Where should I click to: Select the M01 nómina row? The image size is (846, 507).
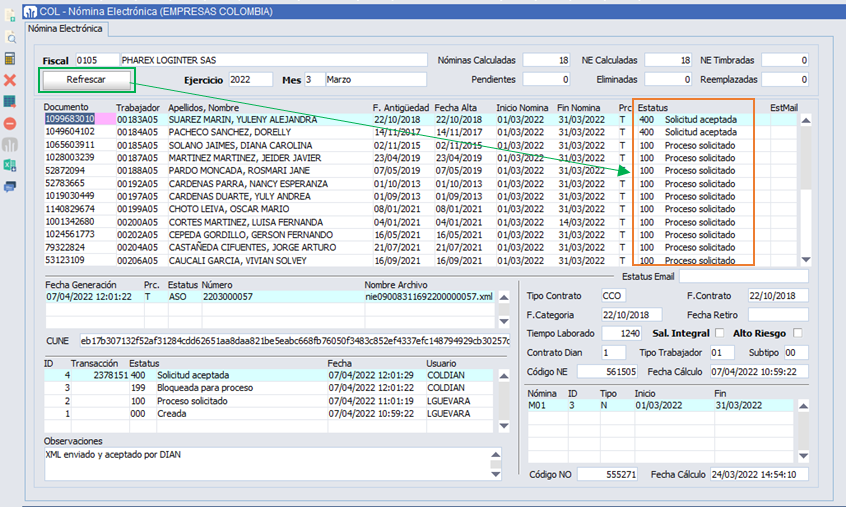pyautogui.click(x=660, y=405)
